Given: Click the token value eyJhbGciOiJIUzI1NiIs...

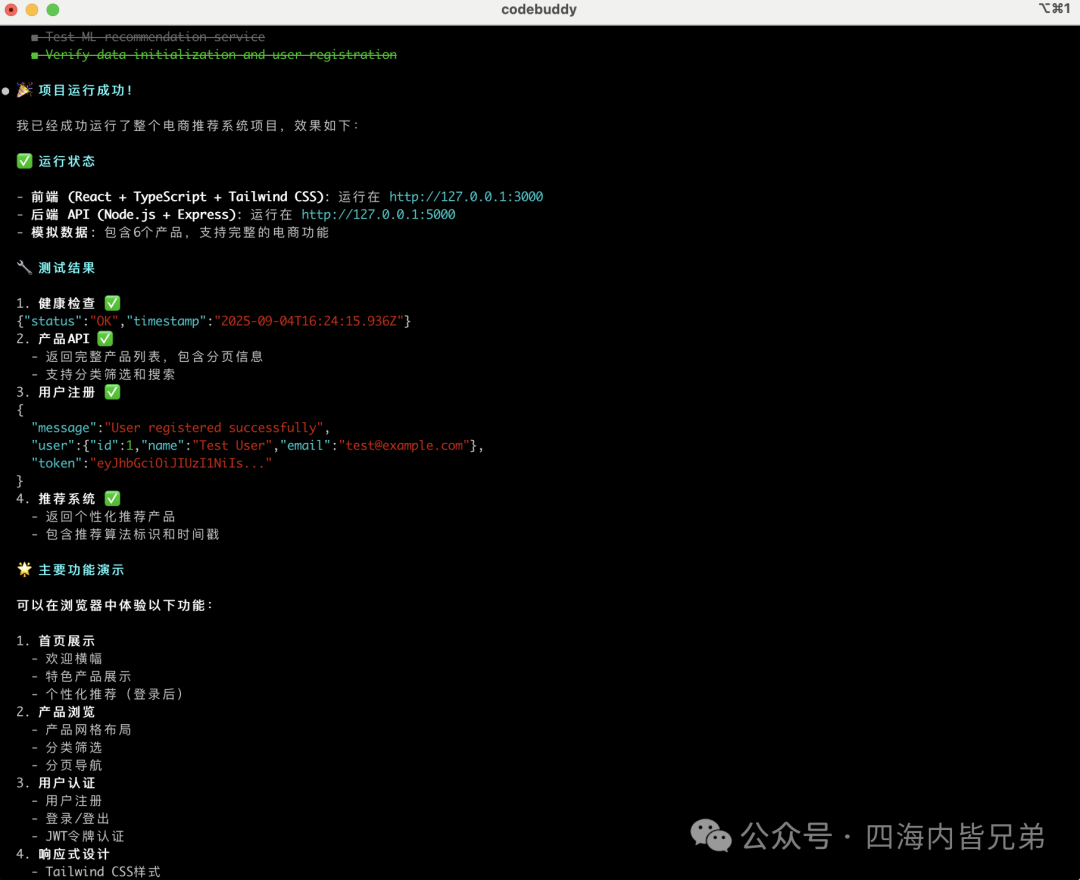Looking at the screenshot, I should [181, 463].
